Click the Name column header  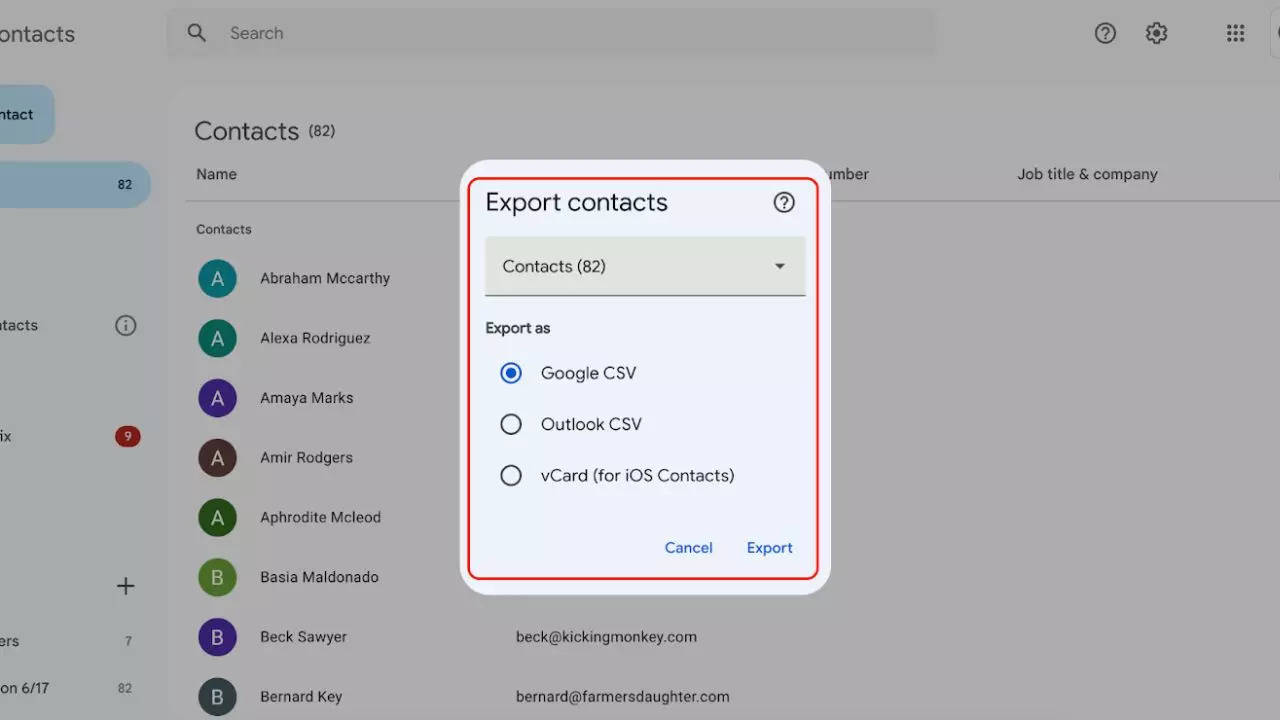tap(216, 174)
